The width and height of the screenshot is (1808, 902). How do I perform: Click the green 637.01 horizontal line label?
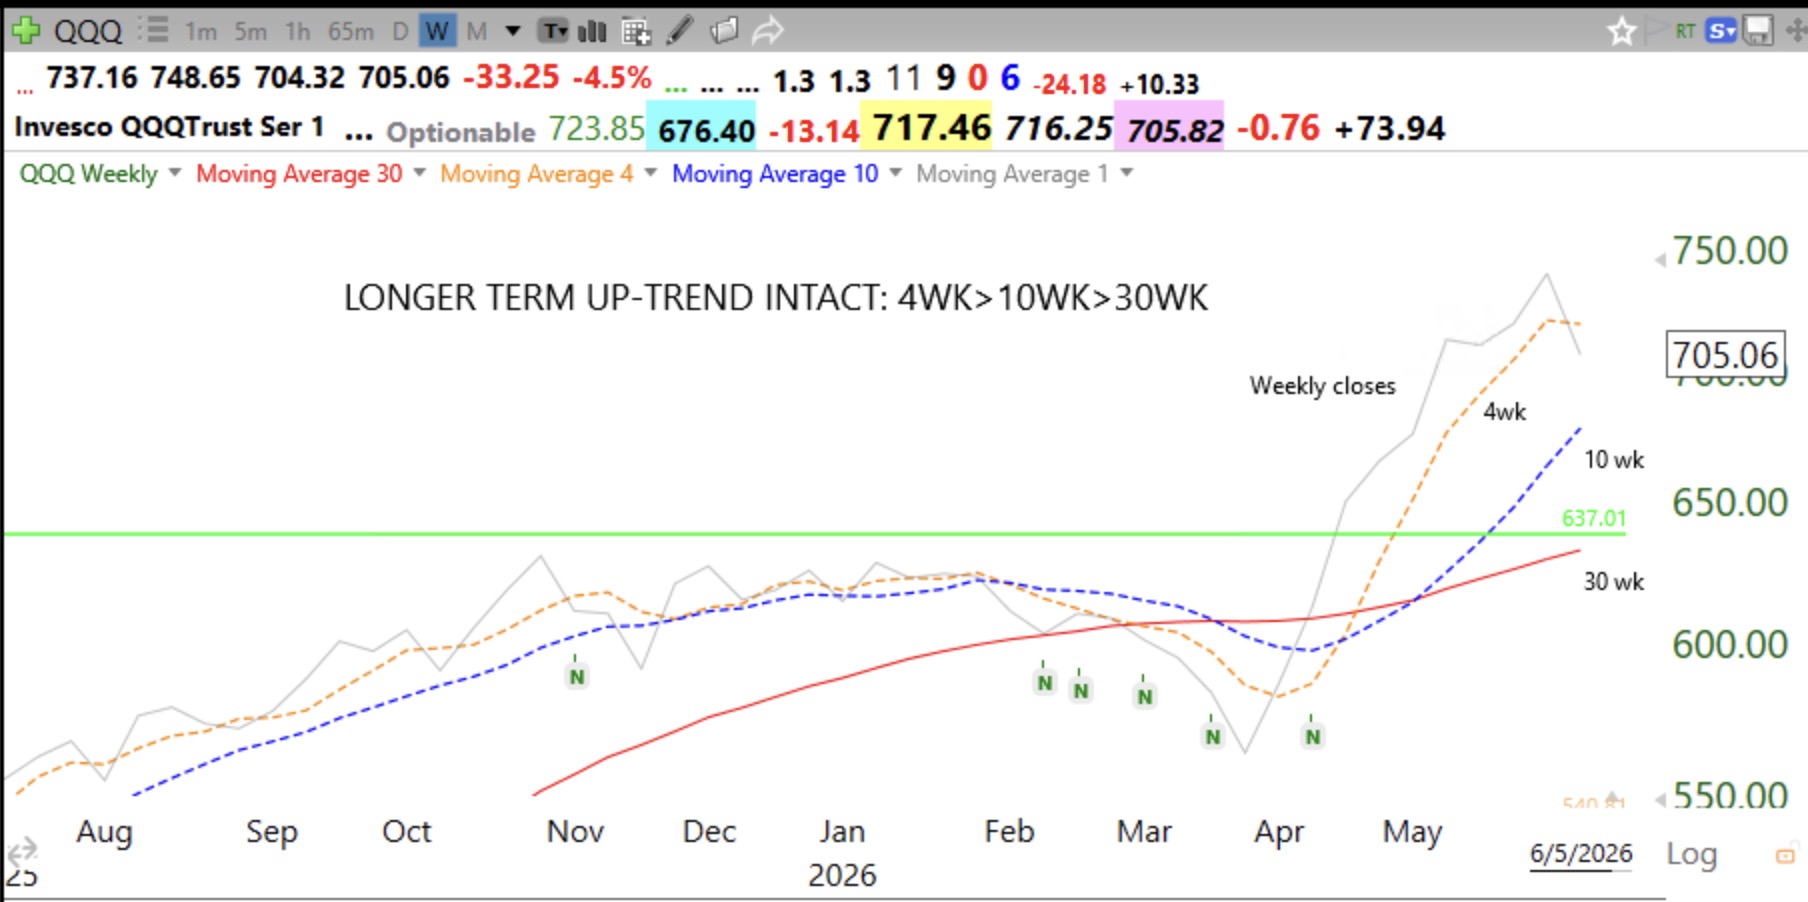coord(1594,518)
